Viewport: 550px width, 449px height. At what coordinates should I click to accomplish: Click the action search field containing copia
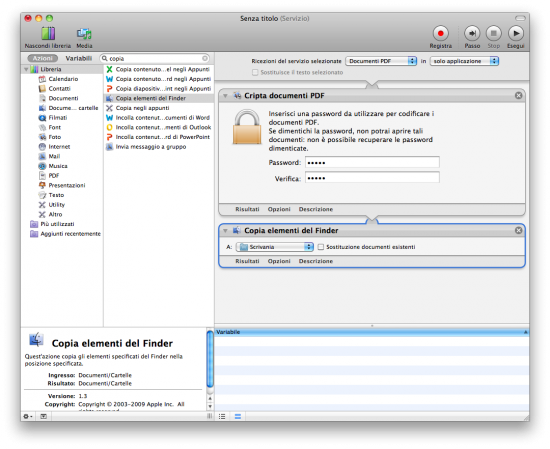point(155,58)
